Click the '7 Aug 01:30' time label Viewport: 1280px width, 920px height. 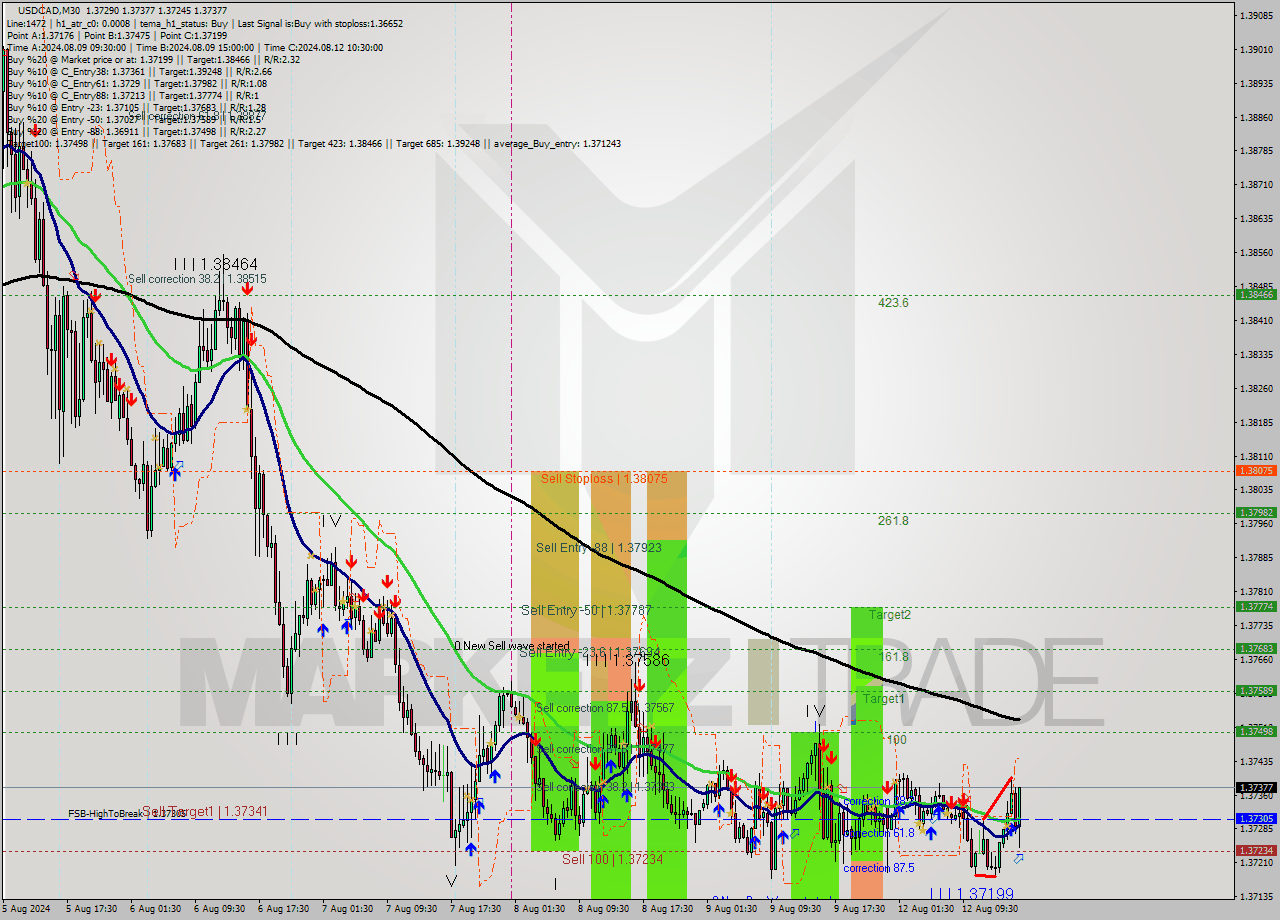click(346, 909)
